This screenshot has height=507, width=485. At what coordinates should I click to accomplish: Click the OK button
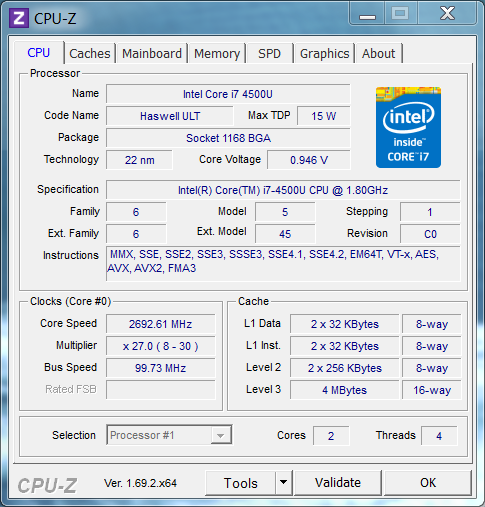tap(428, 483)
